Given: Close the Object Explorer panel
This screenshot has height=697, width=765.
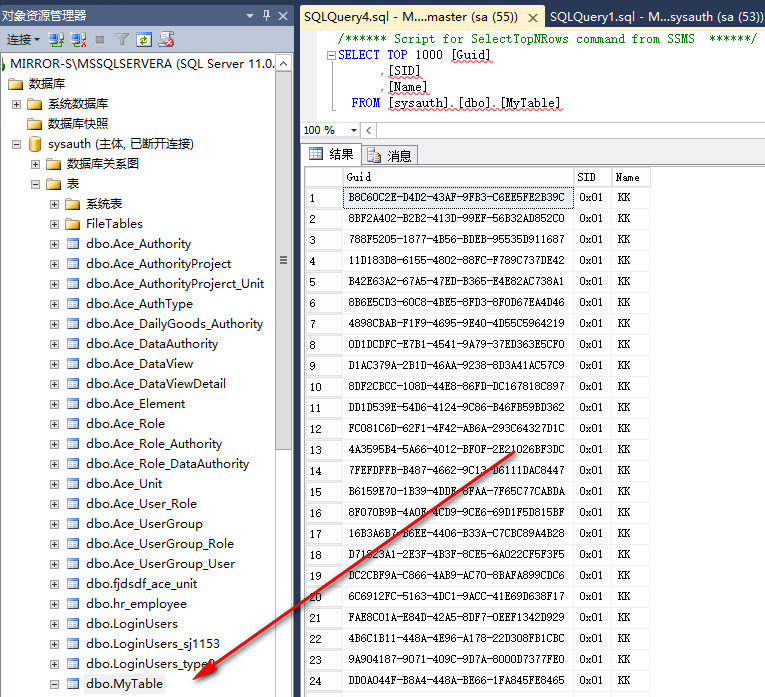Looking at the screenshot, I should [x=283, y=16].
